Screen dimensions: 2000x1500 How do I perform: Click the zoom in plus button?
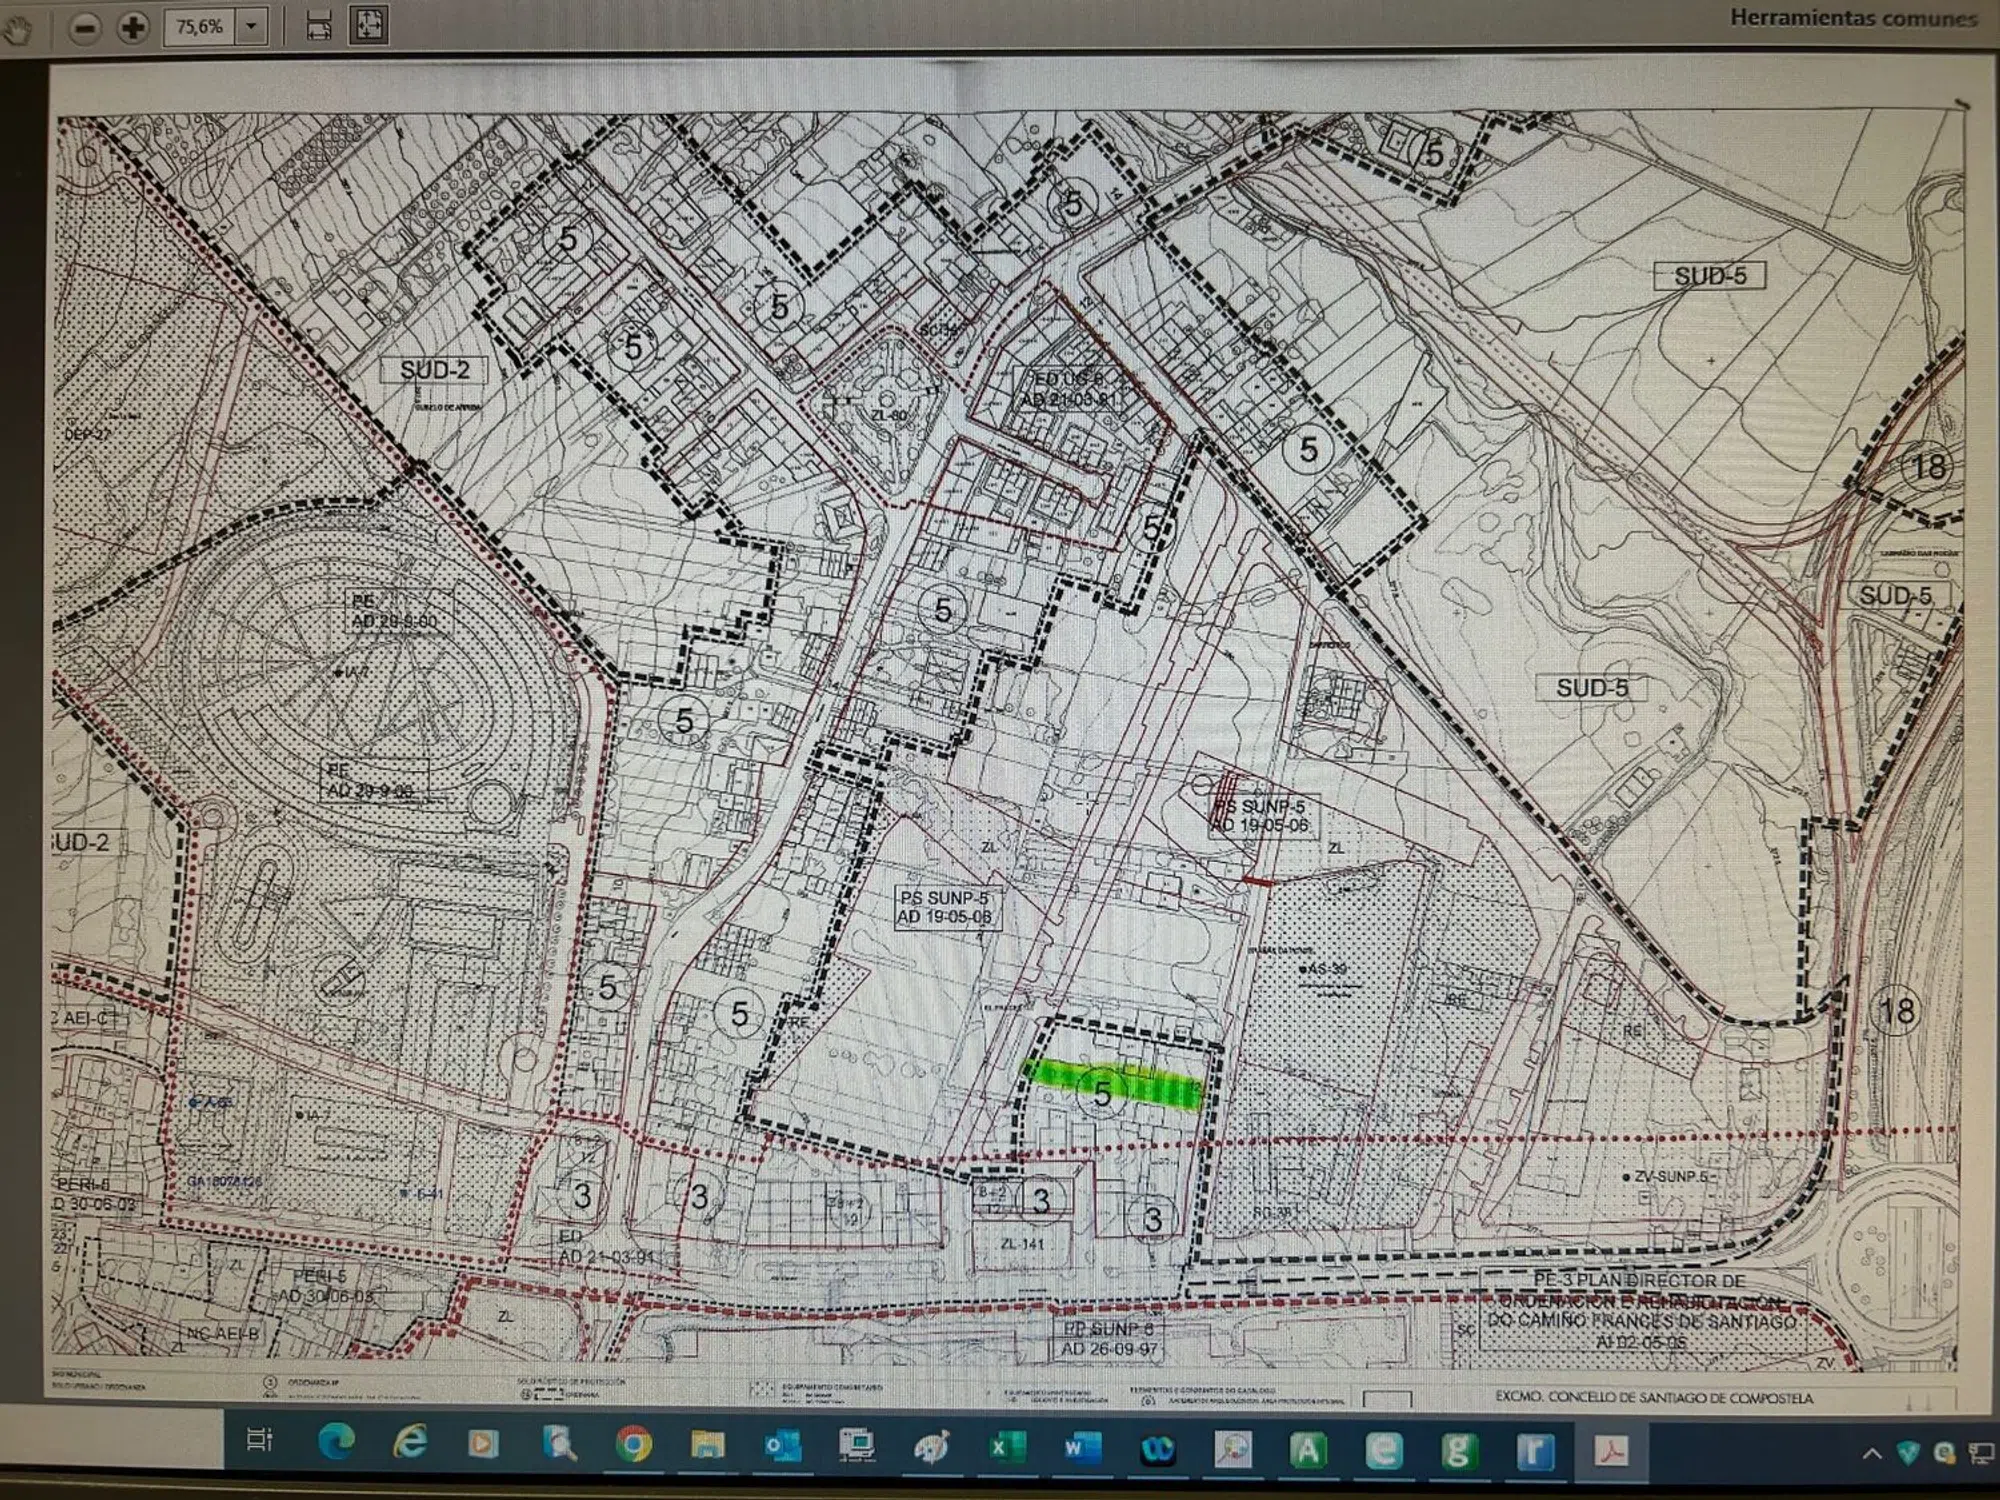pyautogui.click(x=132, y=27)
